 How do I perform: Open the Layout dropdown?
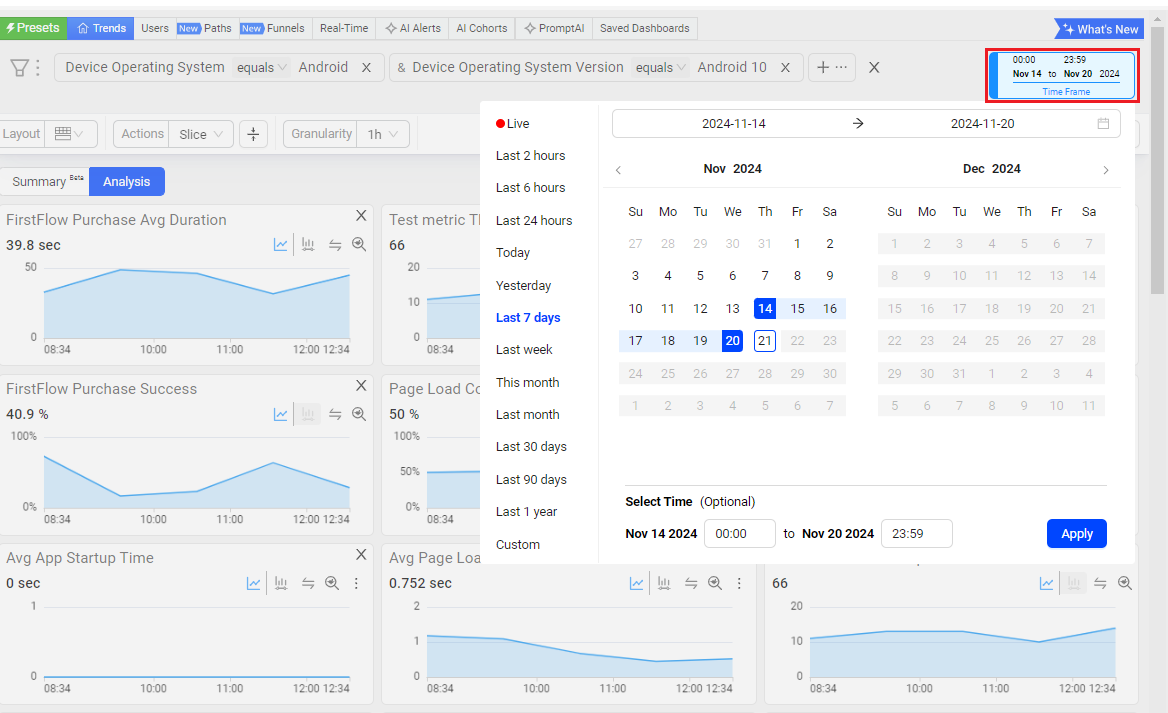click(70, 134)
